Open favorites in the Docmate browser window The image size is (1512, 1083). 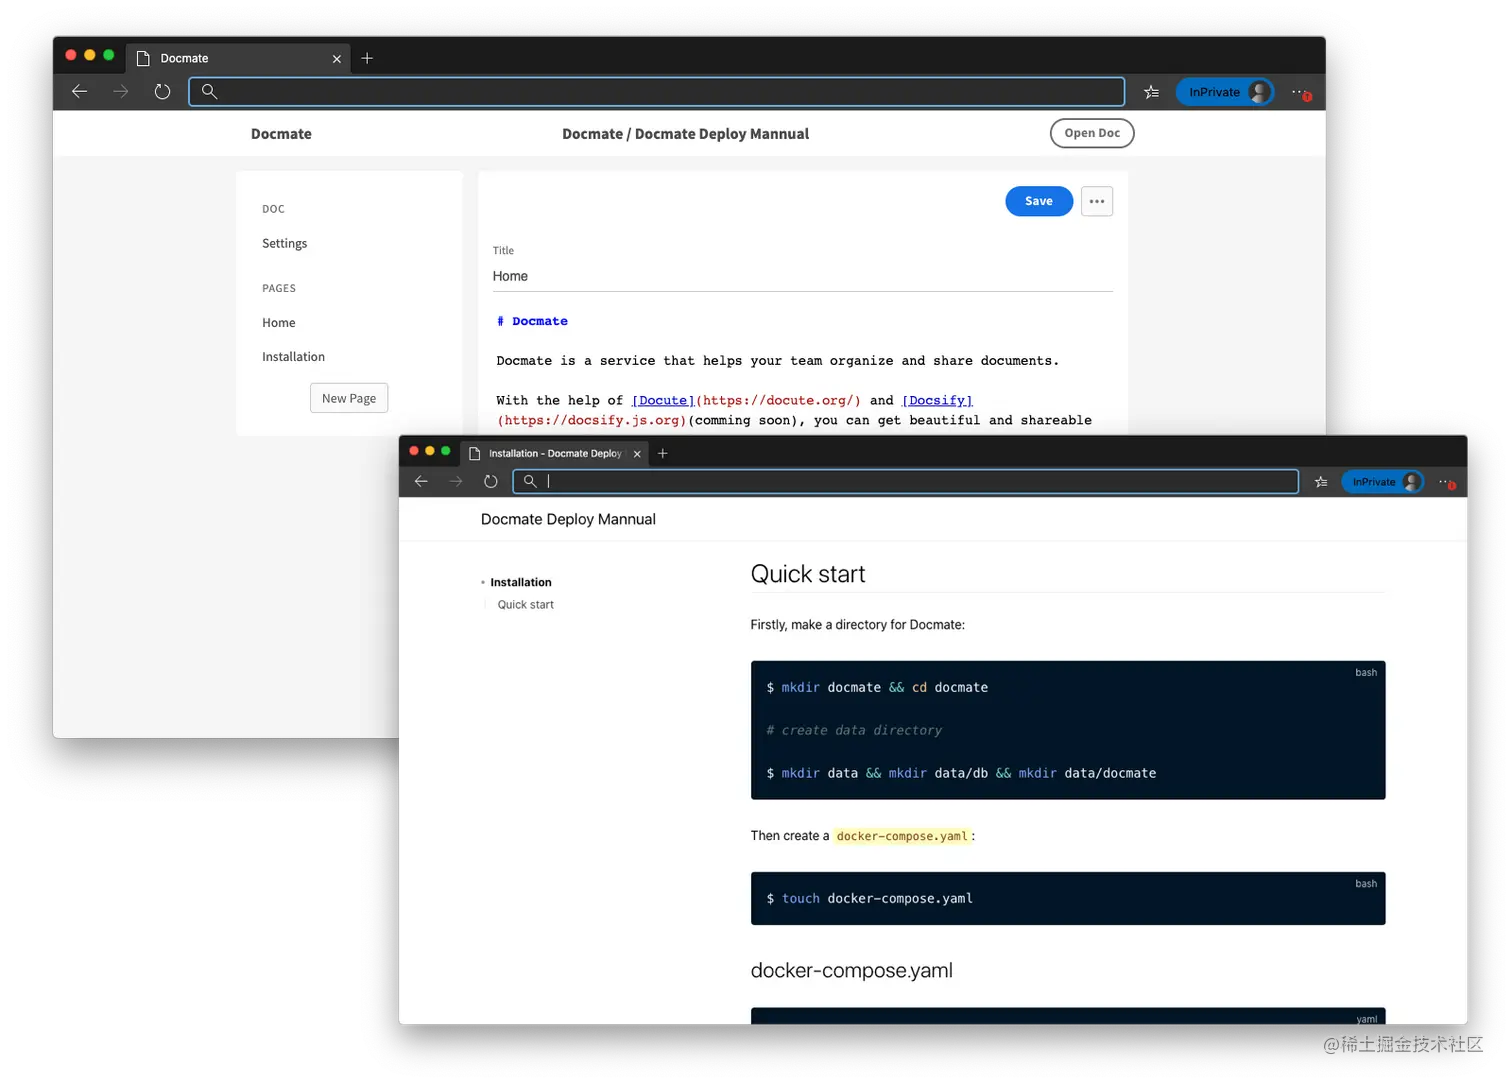[1152, 92]
